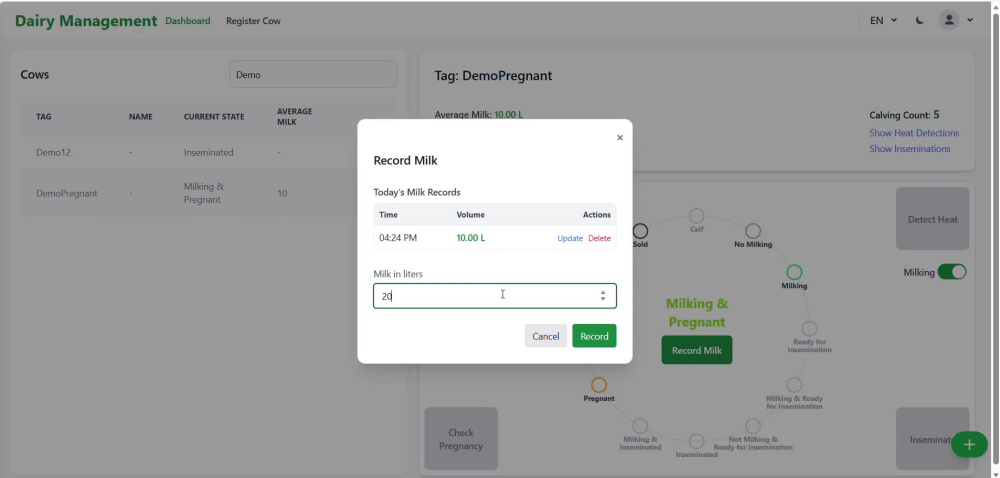Open the EN language dropdown

coord(883,20)
